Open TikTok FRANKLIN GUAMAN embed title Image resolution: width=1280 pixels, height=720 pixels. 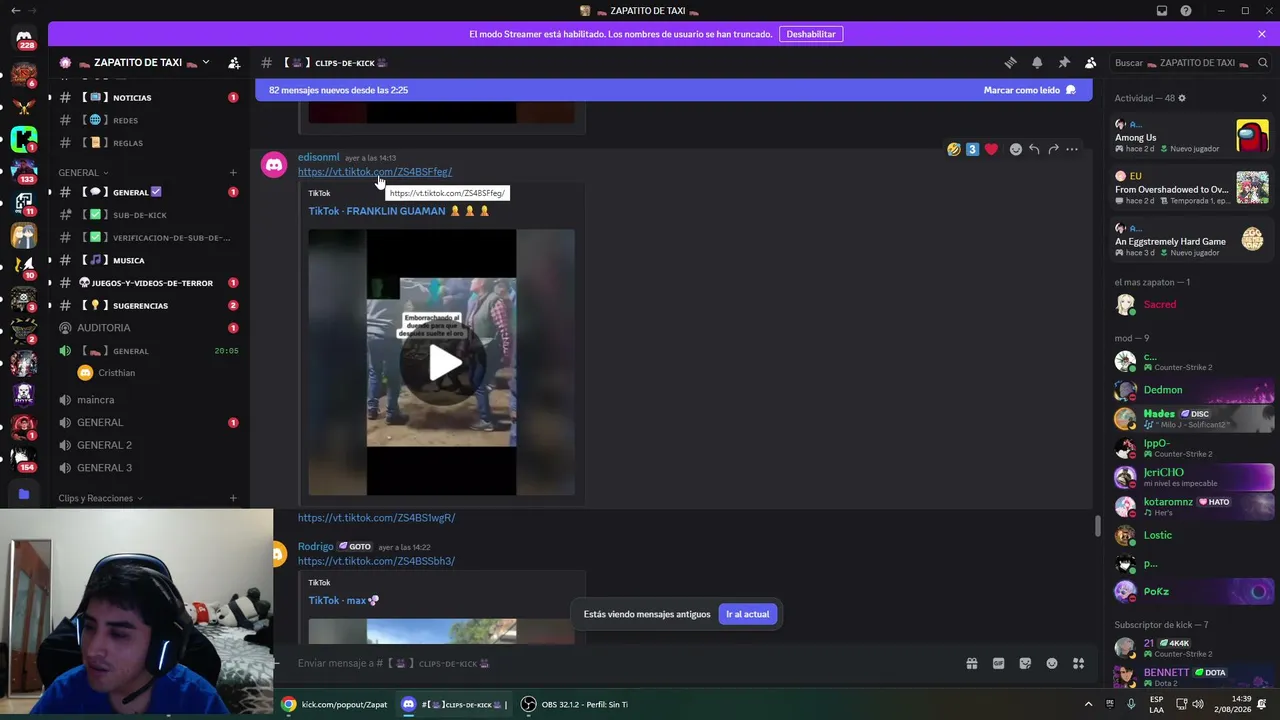pos(399,211)
